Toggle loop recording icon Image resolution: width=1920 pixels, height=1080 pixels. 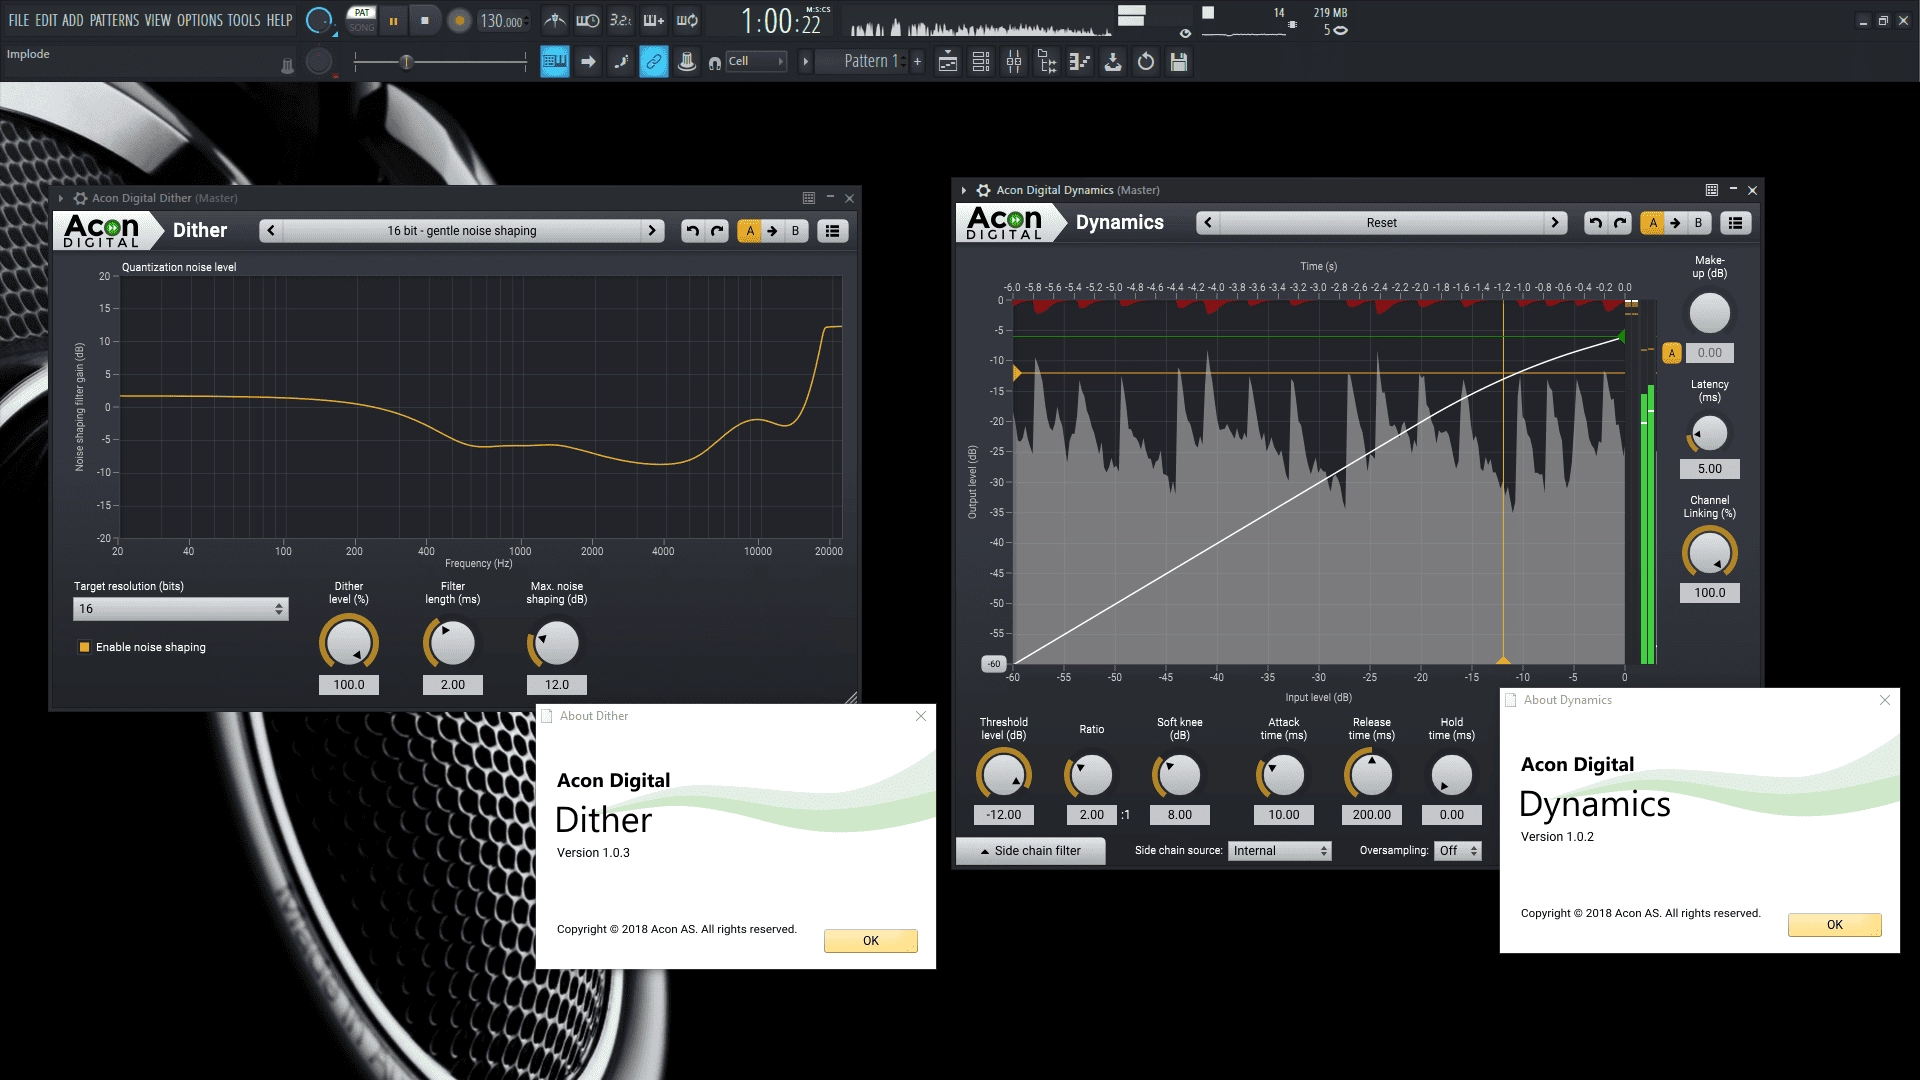tap(687, 20)
